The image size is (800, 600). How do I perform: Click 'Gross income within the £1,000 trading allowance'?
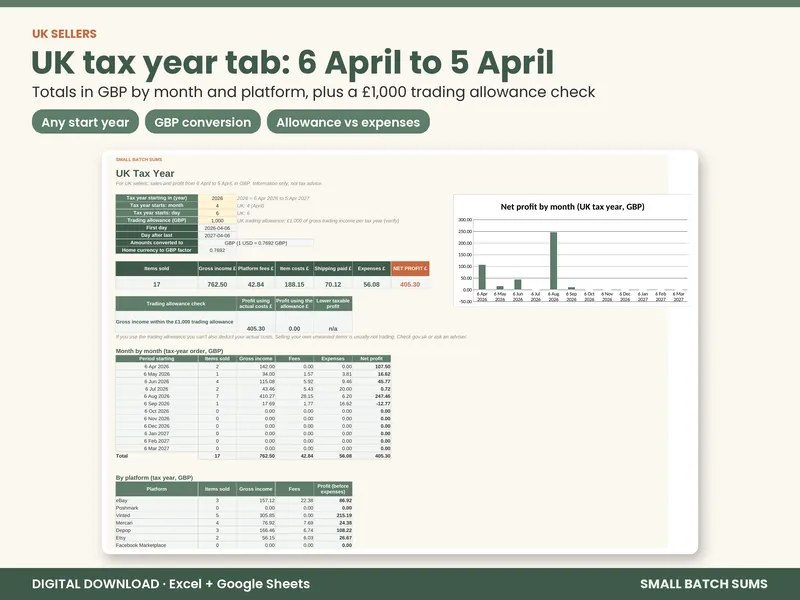pos(174,322)
